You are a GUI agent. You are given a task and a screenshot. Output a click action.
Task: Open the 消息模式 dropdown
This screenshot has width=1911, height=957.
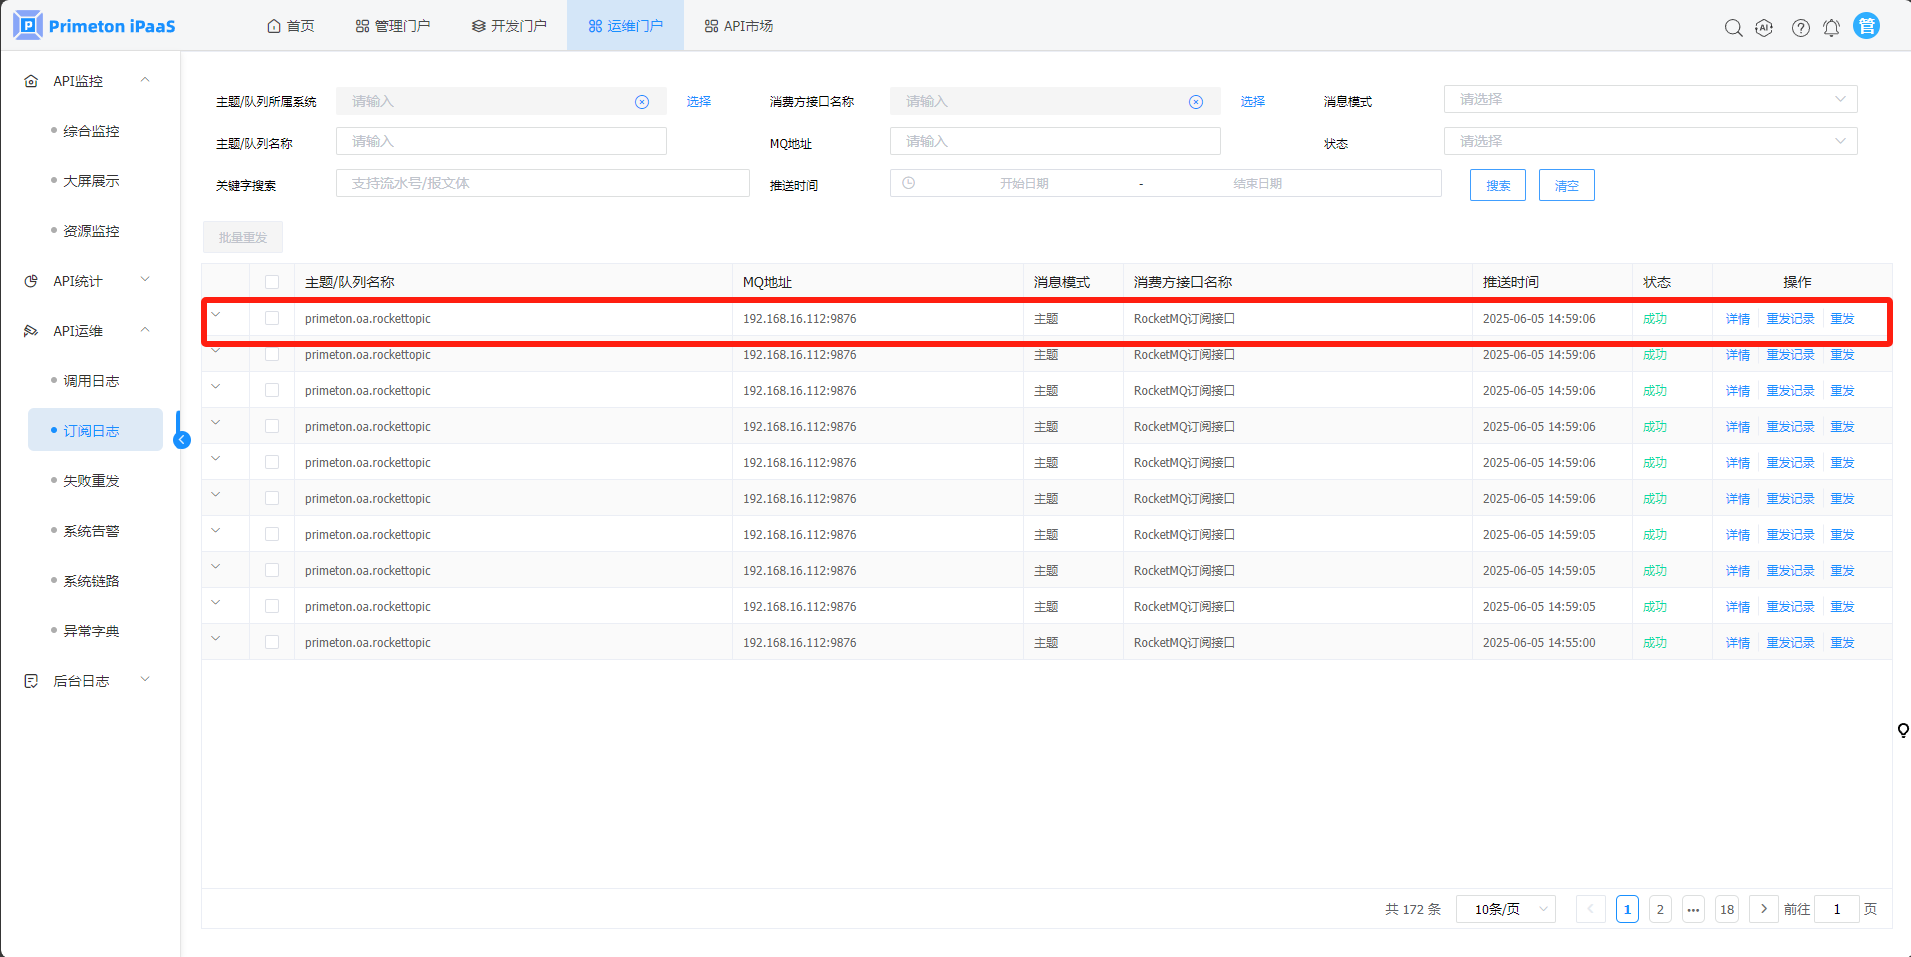(x=1650, y=99)
